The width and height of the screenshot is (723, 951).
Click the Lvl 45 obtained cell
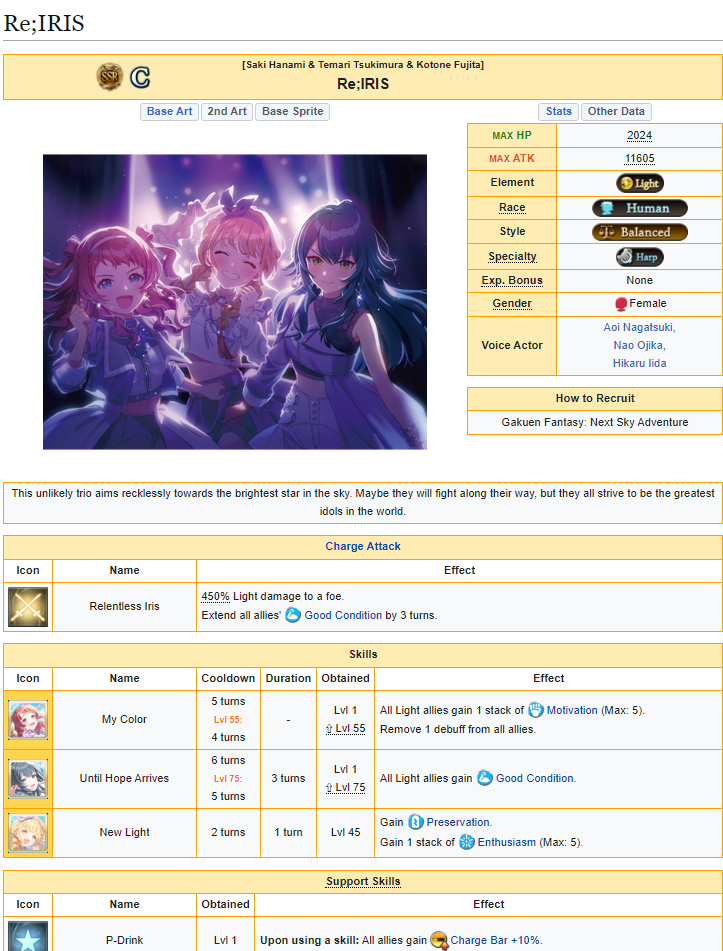(346, 833)
